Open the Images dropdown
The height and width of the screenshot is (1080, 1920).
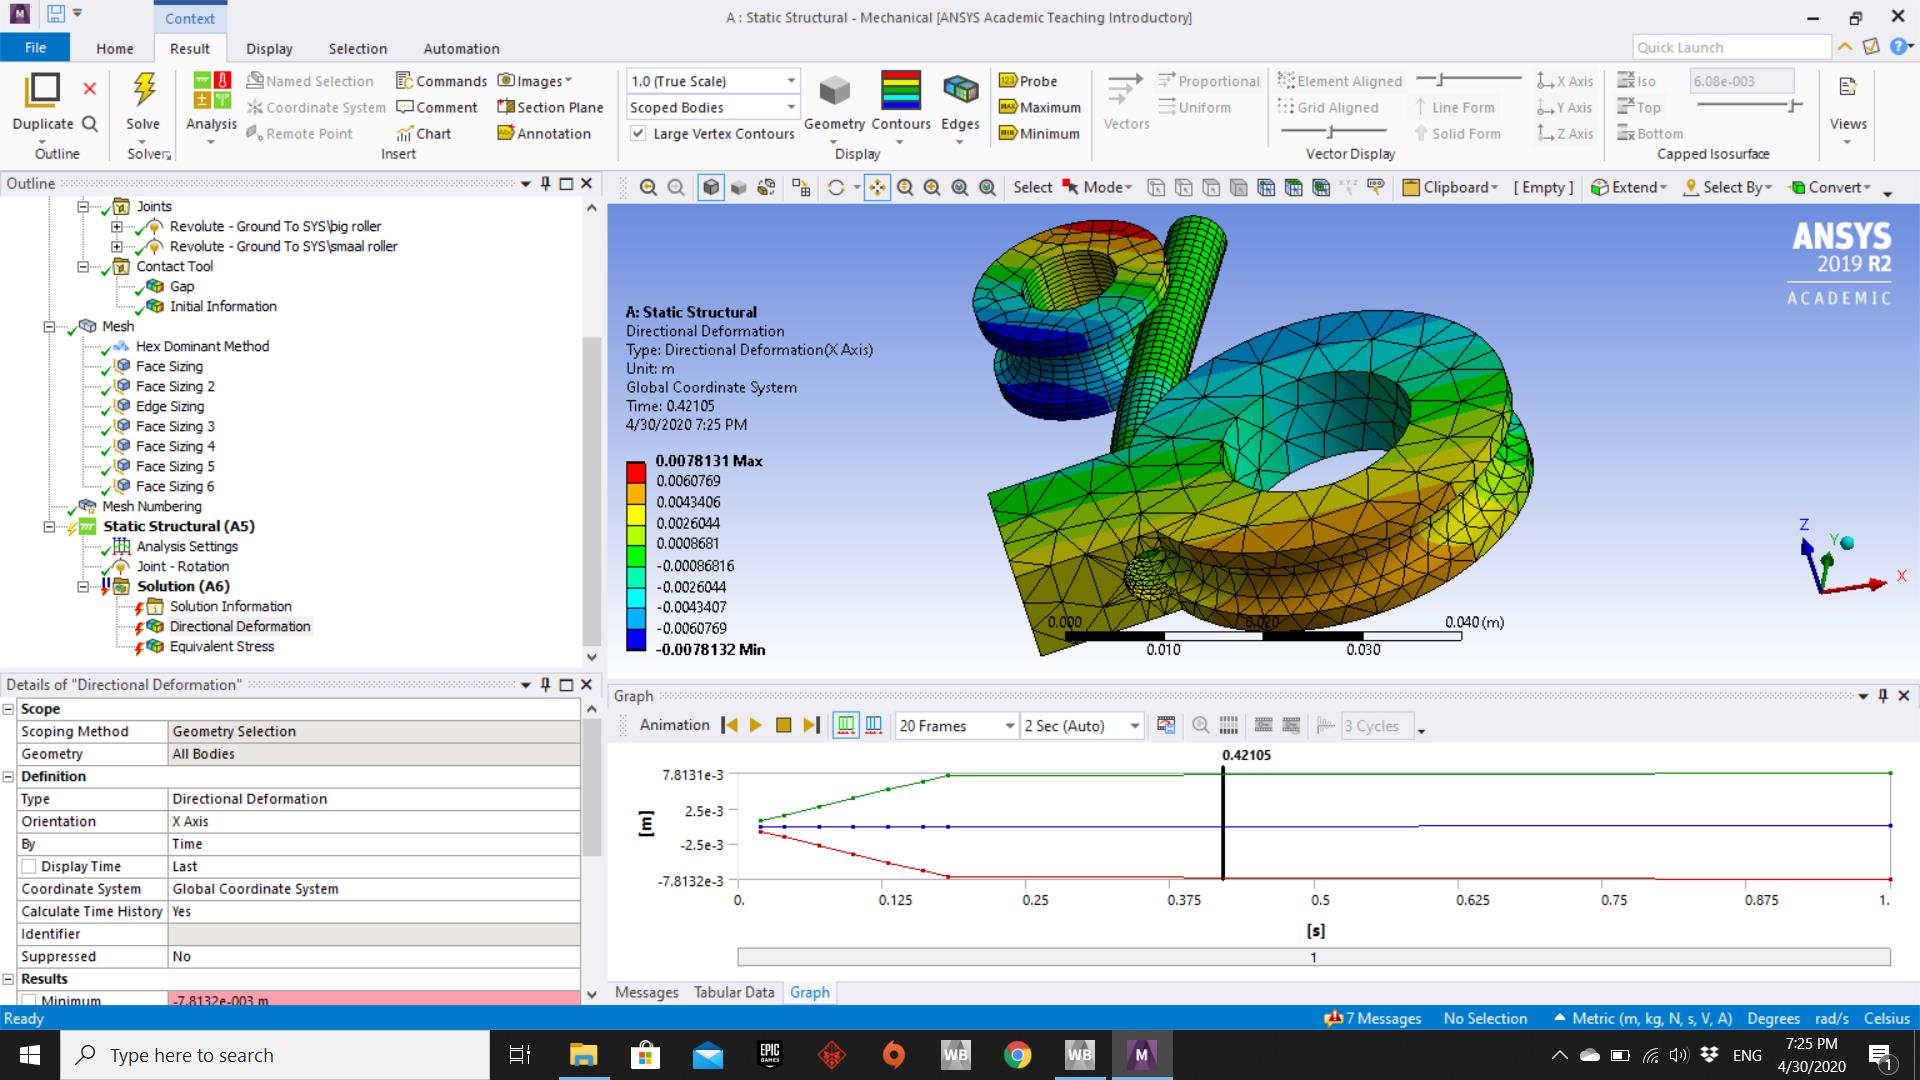[x=535, y=81]
